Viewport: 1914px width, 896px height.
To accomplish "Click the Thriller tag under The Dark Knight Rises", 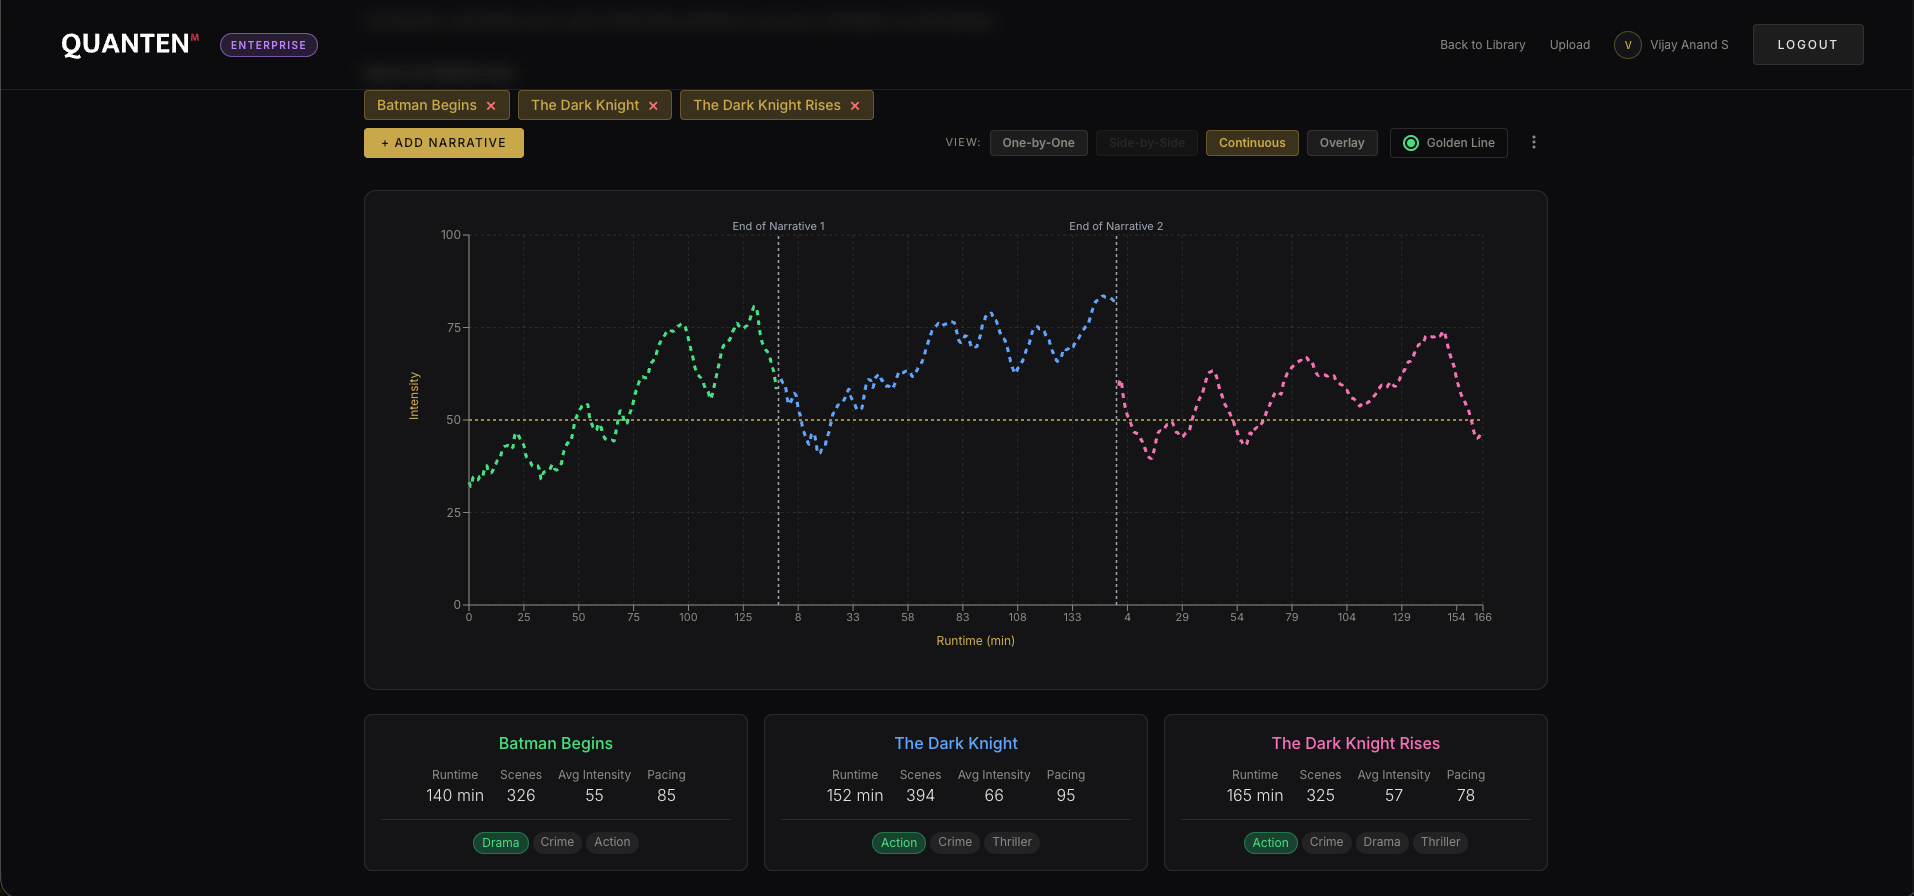I will click(x=1440, y=842).
